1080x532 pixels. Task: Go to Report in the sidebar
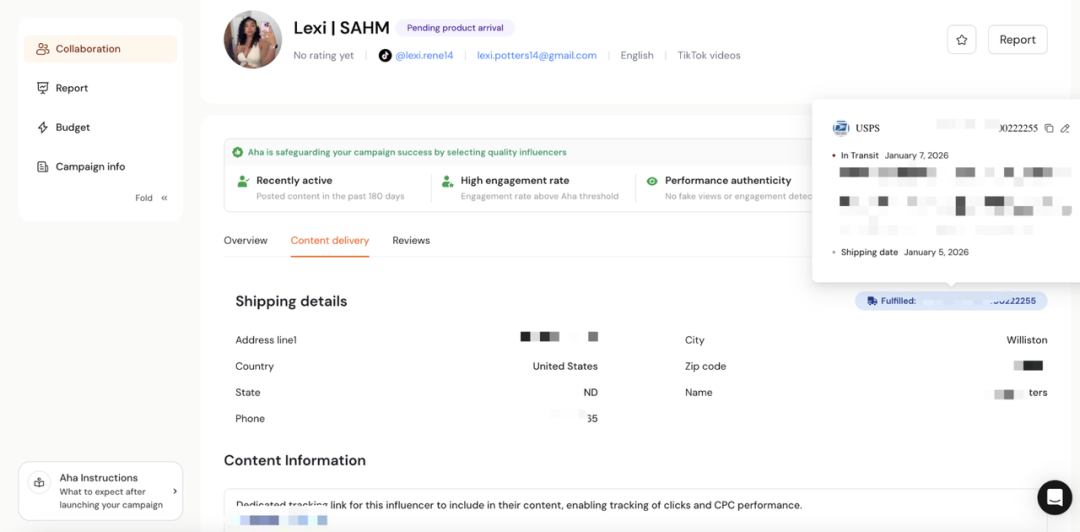(x=71, y=88)
